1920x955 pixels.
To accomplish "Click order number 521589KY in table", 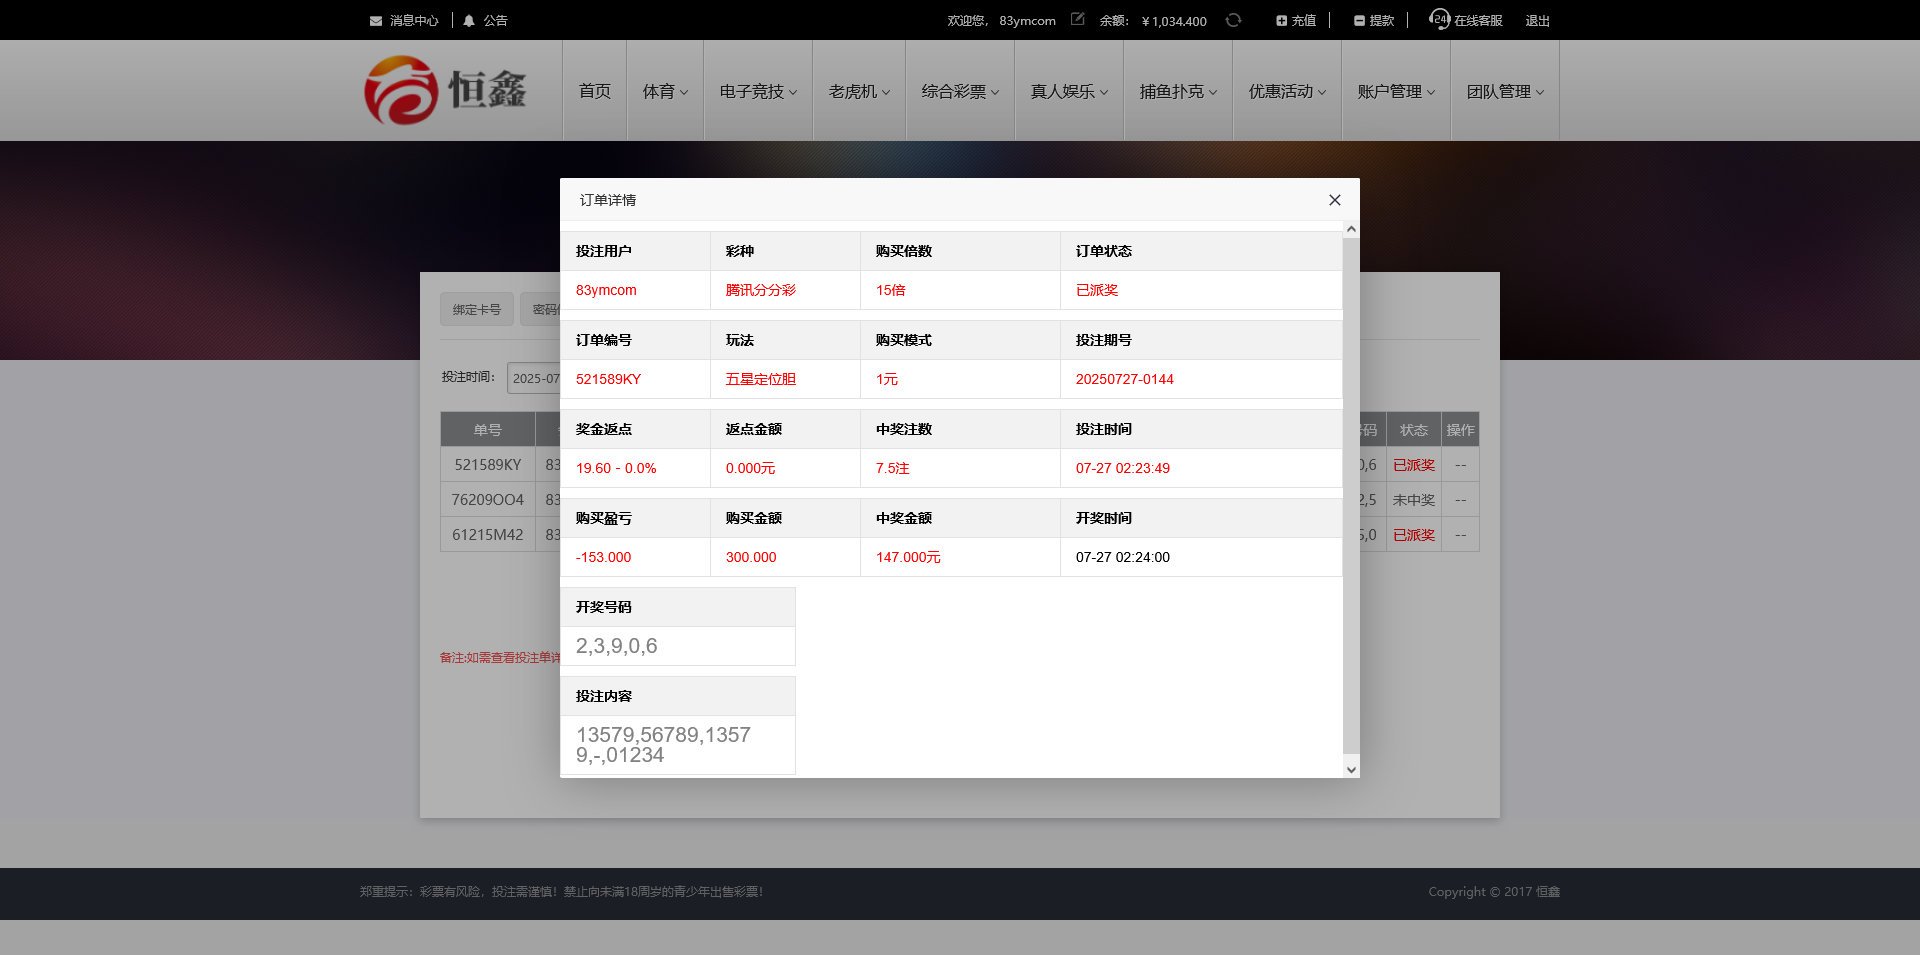I will tap(488, 465).
